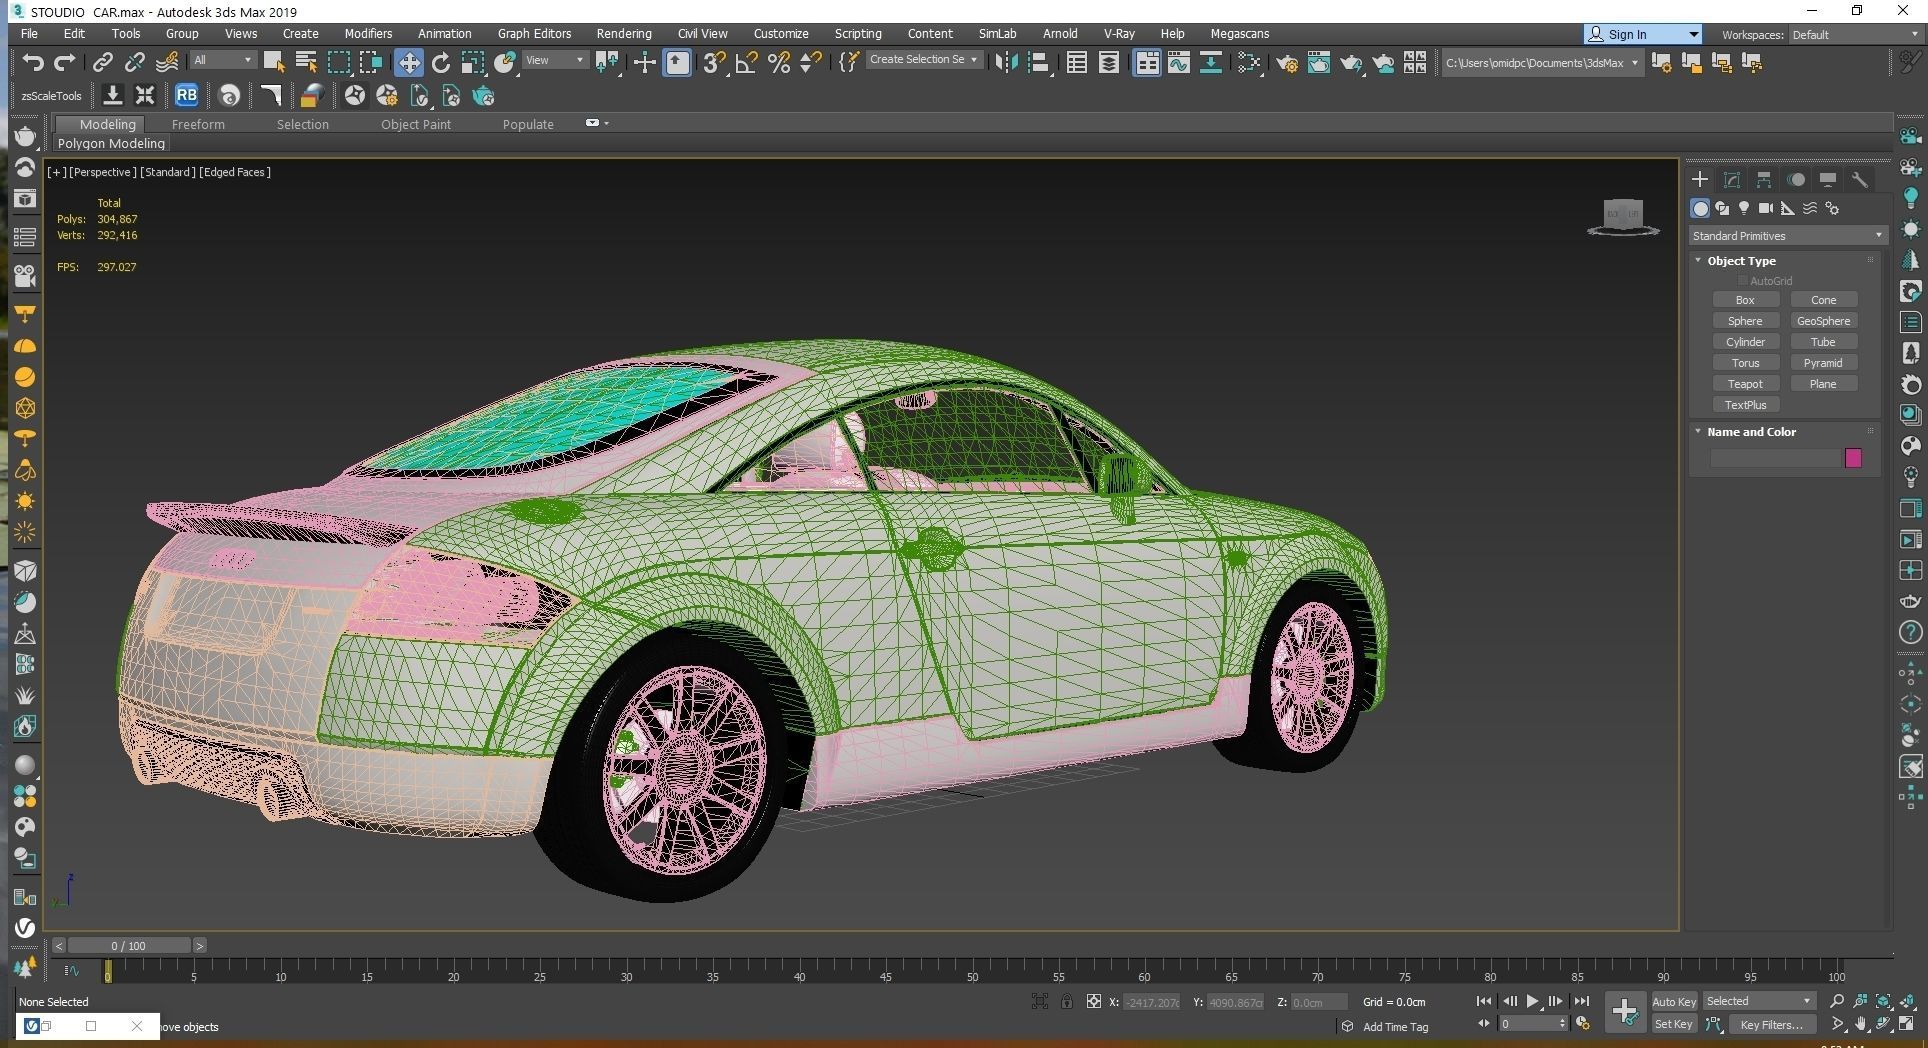Click the Set Key button

click(1674, 1024)
